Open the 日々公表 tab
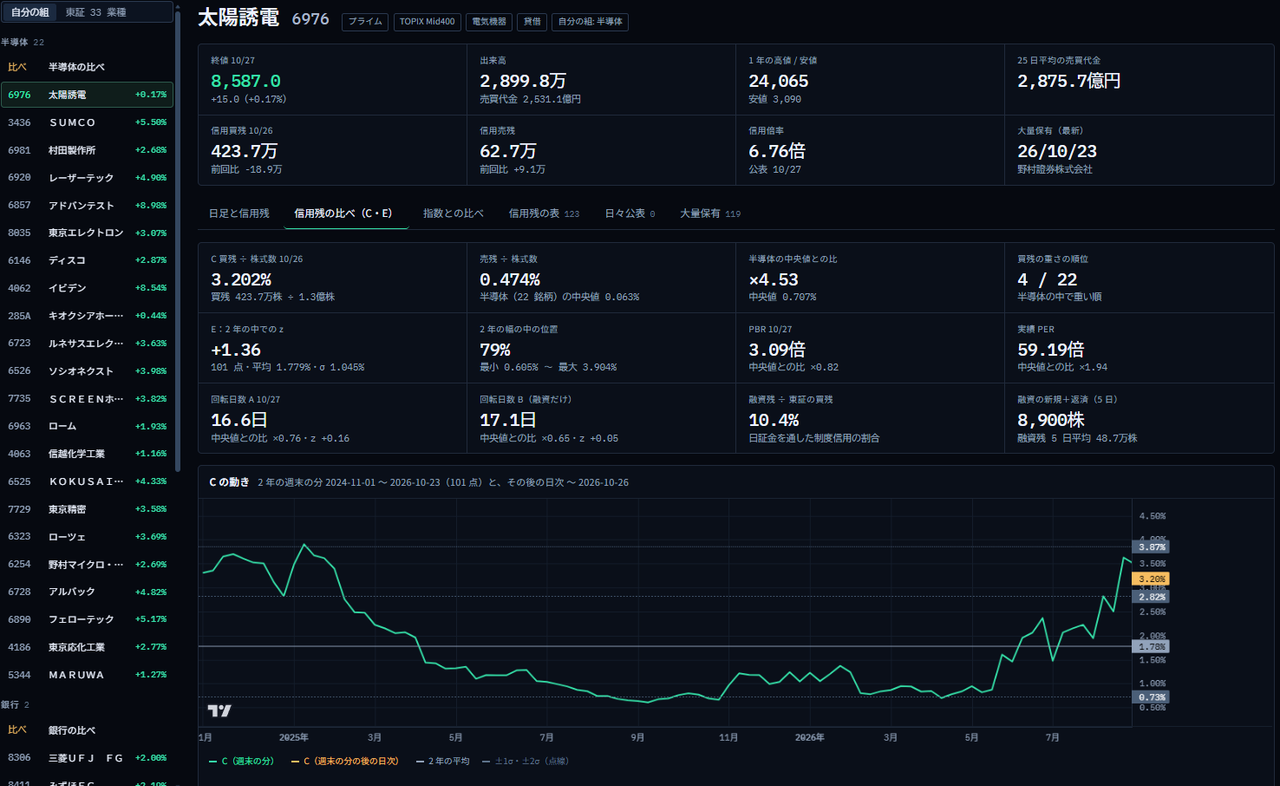The height and width of the screenshot is (786, 1280). [630, 213]
